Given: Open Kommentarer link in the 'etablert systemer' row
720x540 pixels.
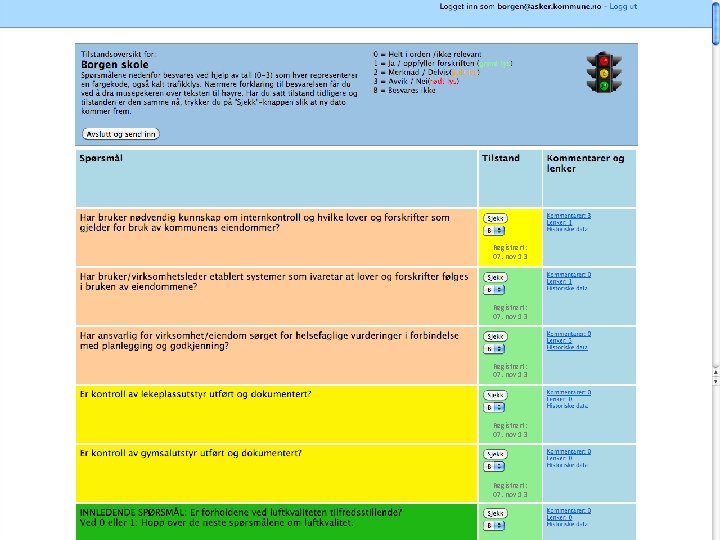Looking at the screenshot, I should [568, 275].
